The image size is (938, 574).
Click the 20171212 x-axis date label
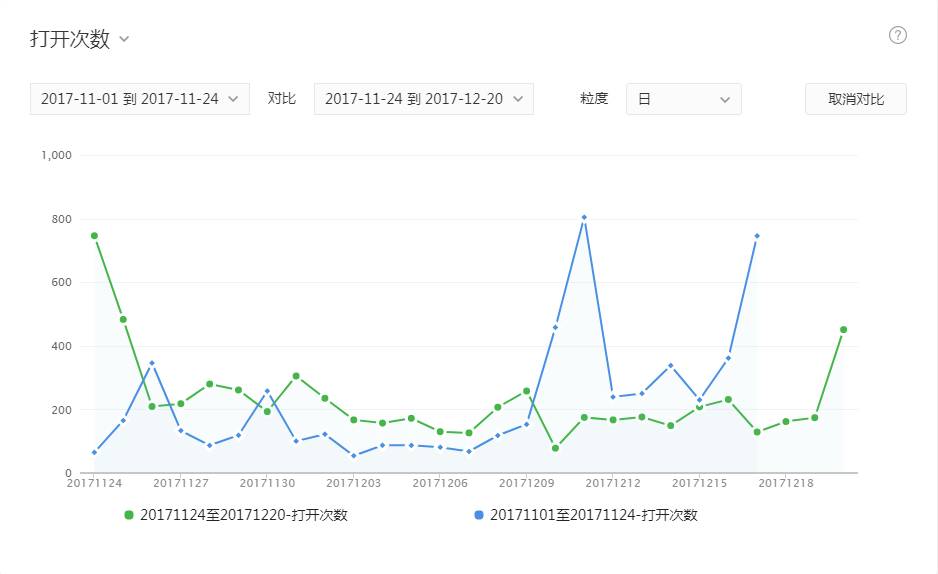coord(613,483)
